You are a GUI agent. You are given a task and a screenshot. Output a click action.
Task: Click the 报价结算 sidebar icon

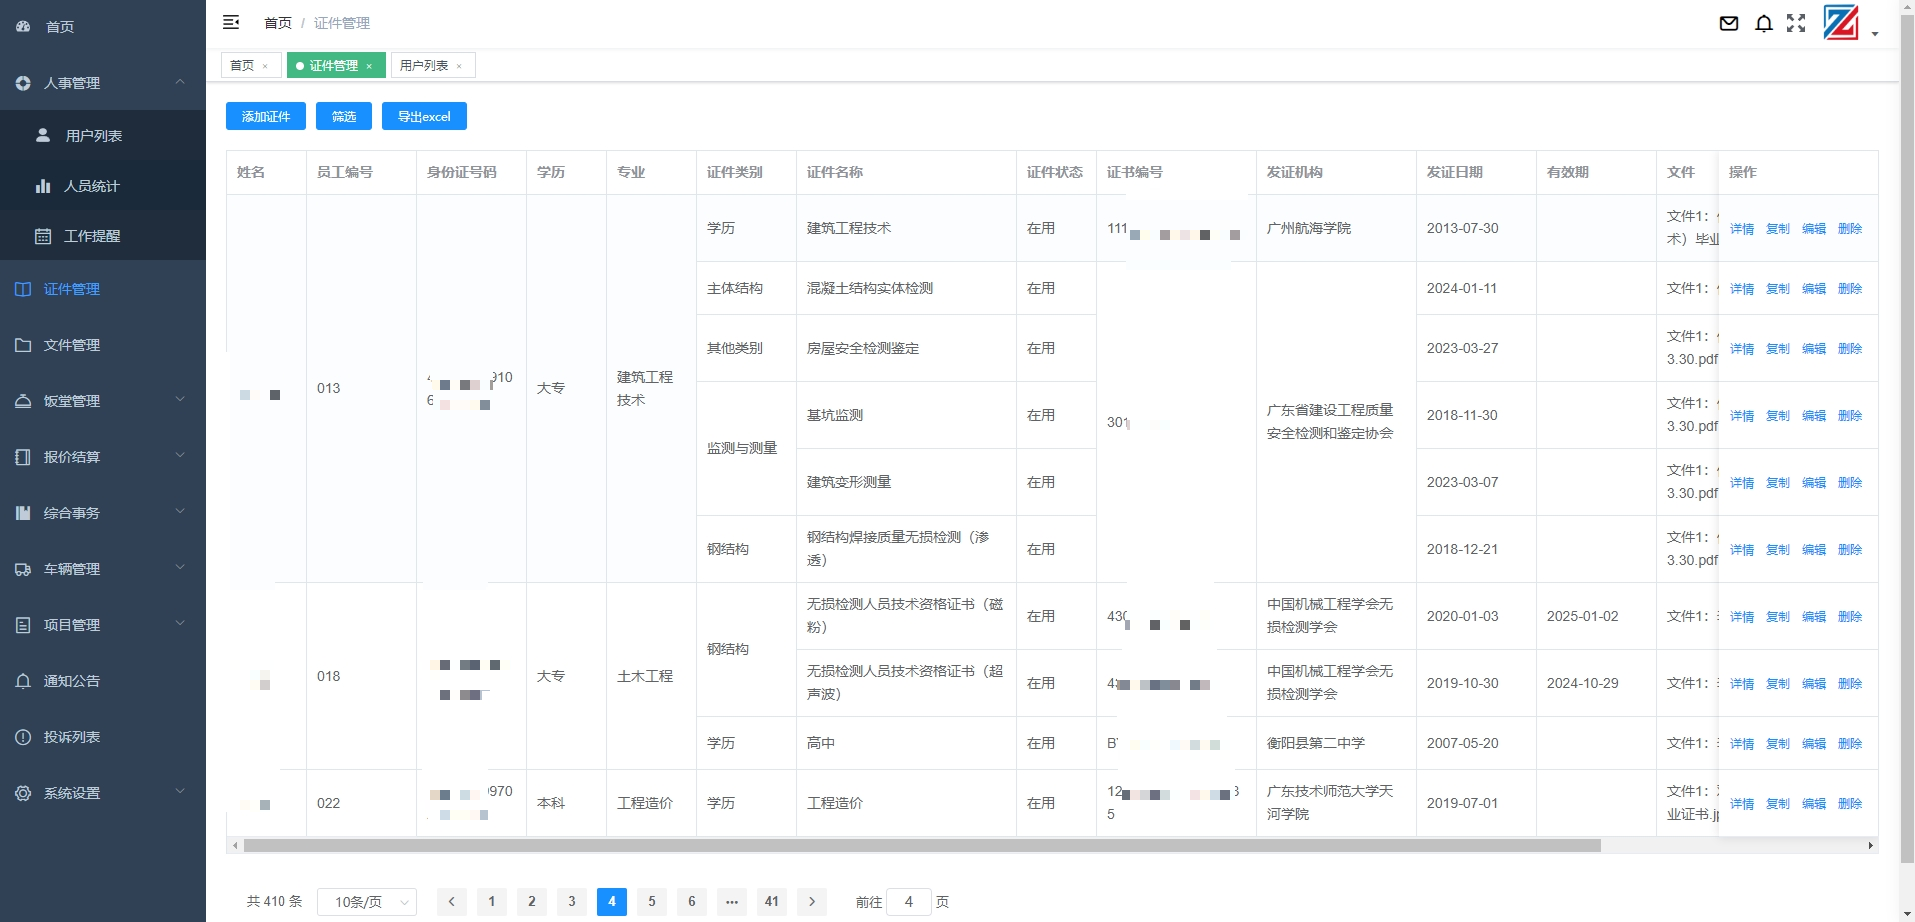tap(23, 457)
